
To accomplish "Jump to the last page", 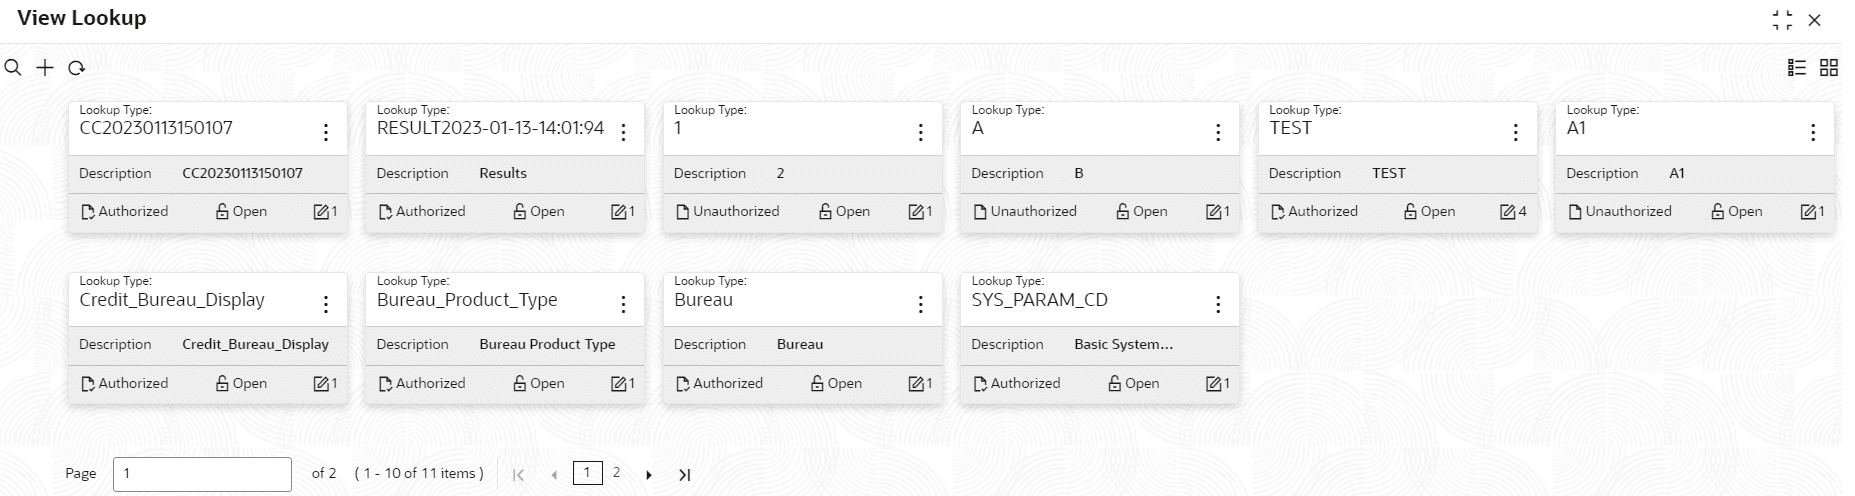I will [684, 475].
